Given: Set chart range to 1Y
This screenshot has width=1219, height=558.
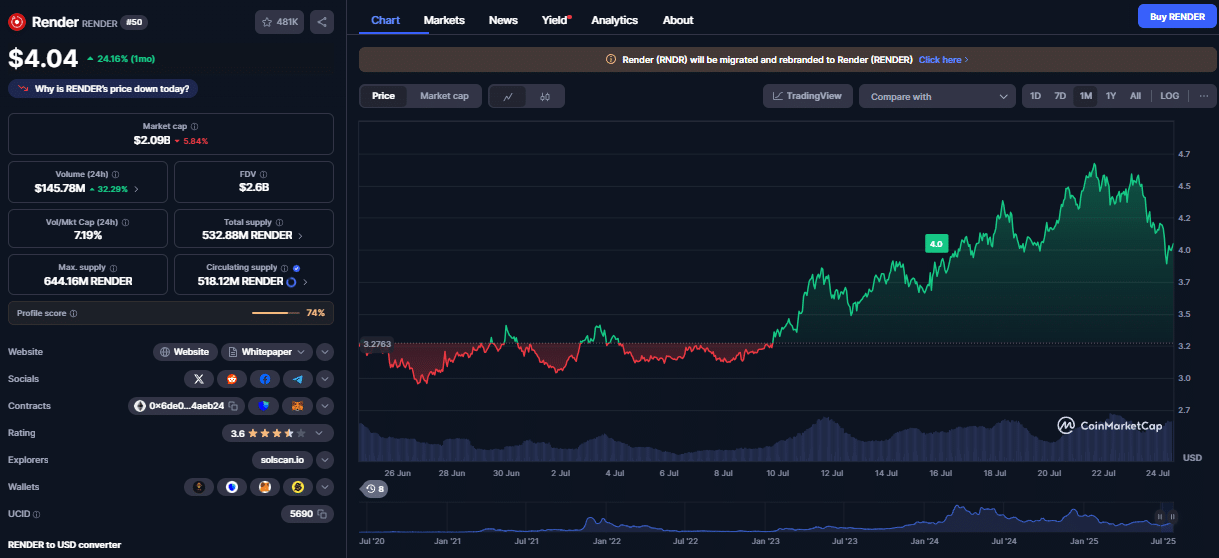Looking at the screenshot, I should 1110,96.
